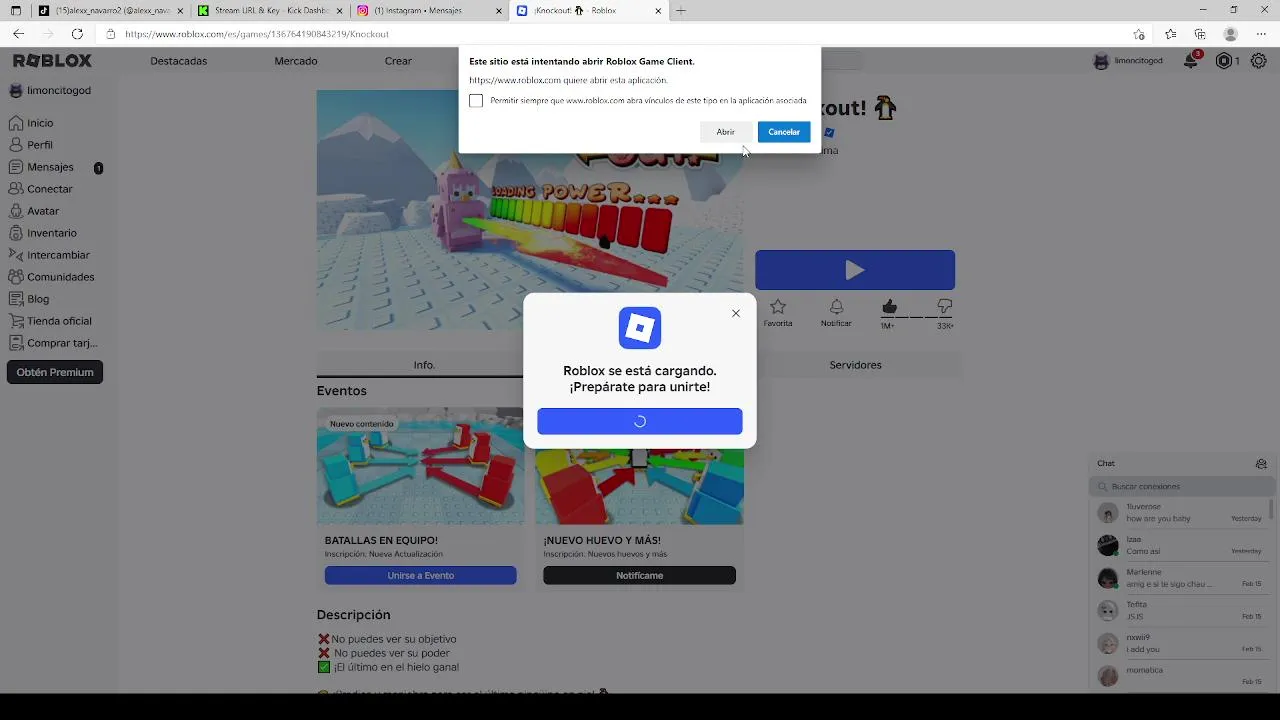The height and width of the screenshot is (720, 1280).
Task: Click limoncitogod username in sidebar
Action: coord(59,91)
